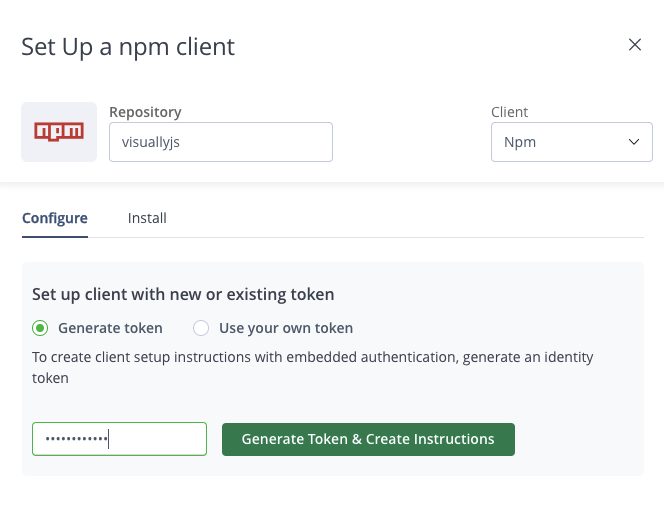This screenshot has width=664, height=508.
Task: Close the Set Up a npm client dialog
Action: [x=634, y=45]
